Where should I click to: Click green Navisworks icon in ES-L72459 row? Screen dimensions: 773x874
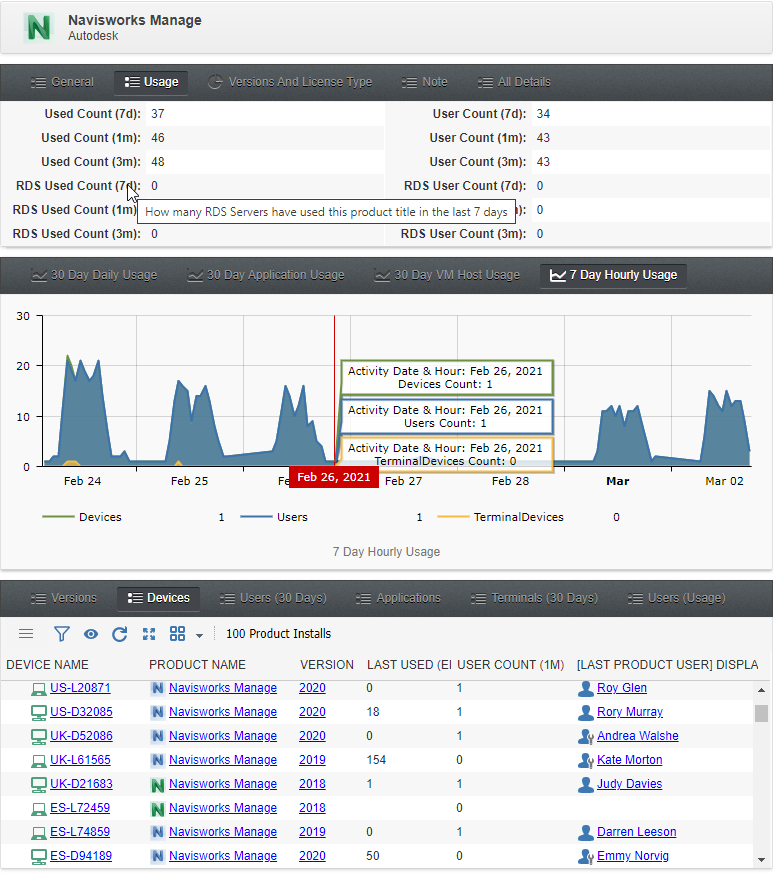[158, 809]
